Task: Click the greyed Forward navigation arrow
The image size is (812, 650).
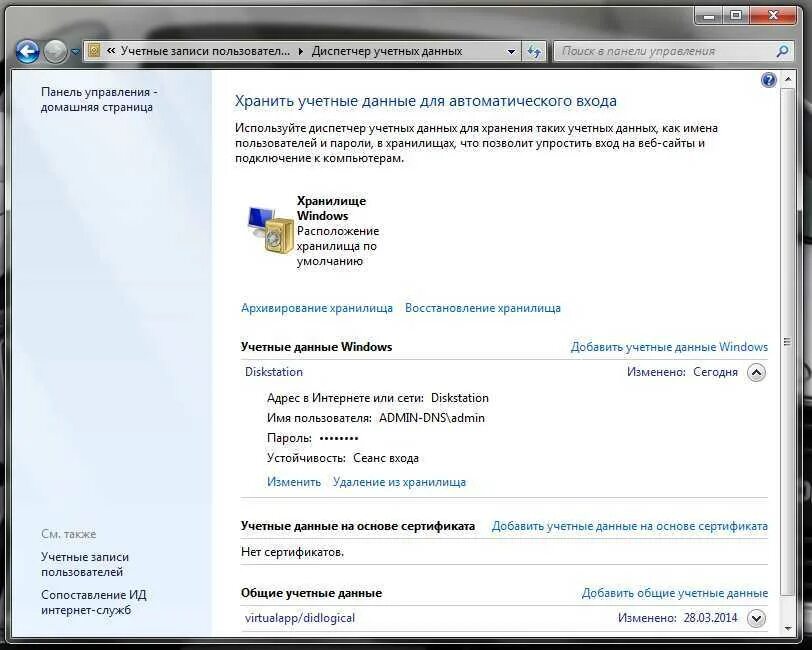Action: [55, 51]
